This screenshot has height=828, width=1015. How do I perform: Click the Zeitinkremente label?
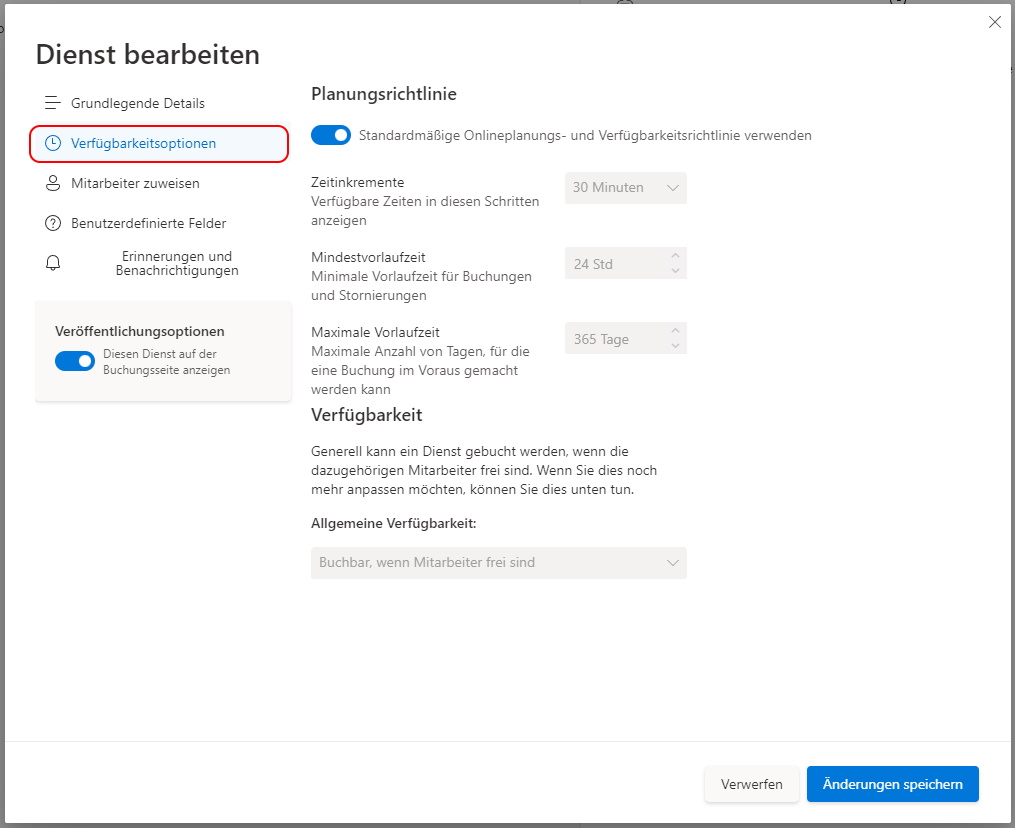tap(357, 183)
